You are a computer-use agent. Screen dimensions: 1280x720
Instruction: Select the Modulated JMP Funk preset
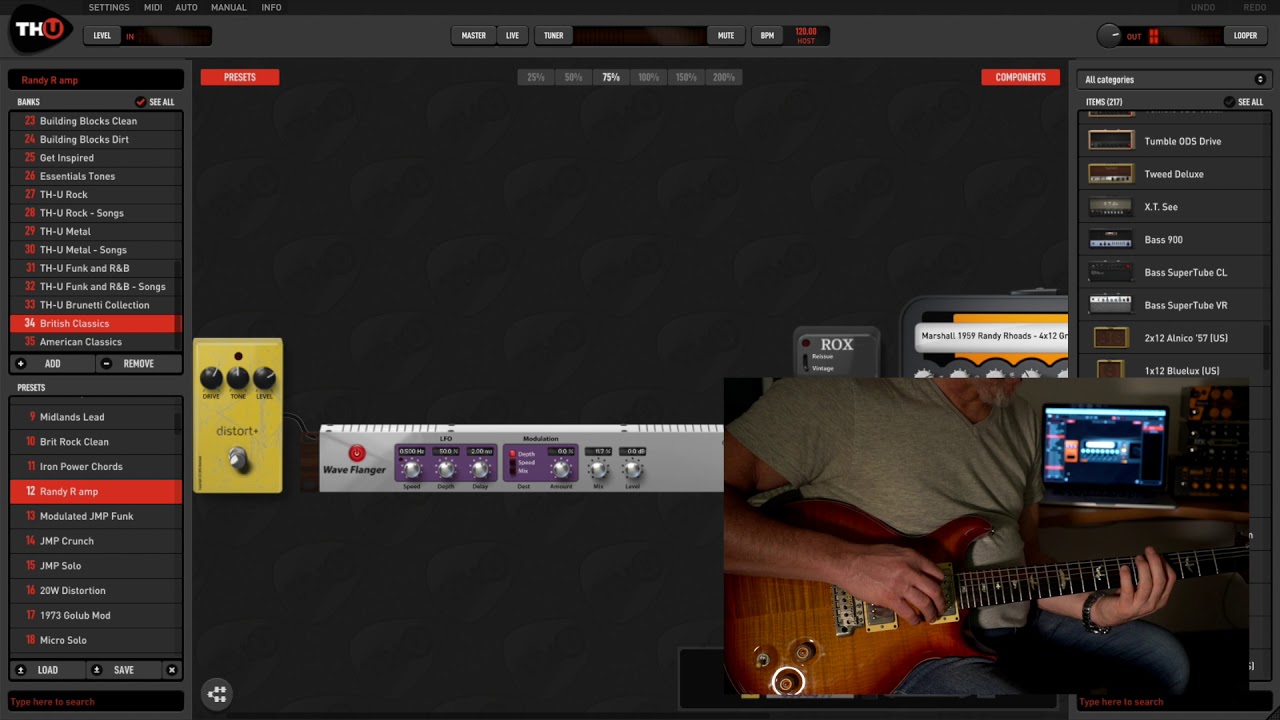pyautogui.click(x=96, y=516)
